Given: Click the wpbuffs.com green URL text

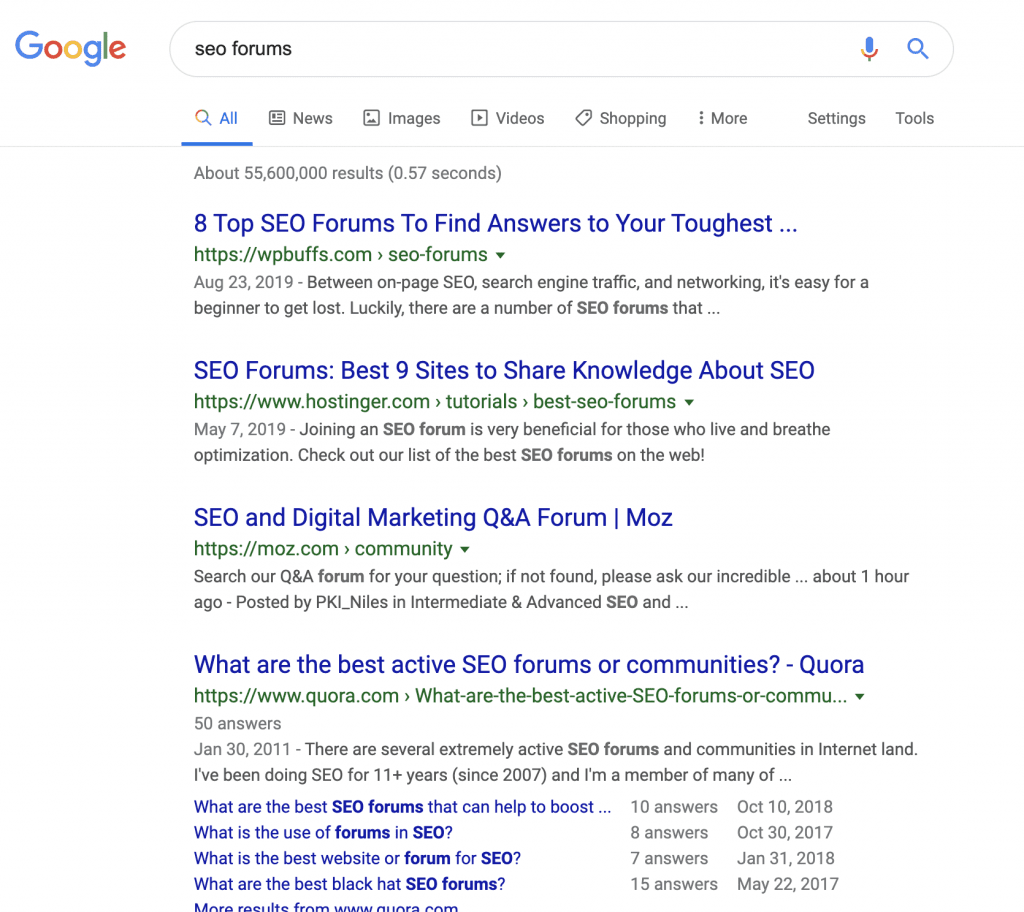Looking at the screenshot, I should coord(341,254).
